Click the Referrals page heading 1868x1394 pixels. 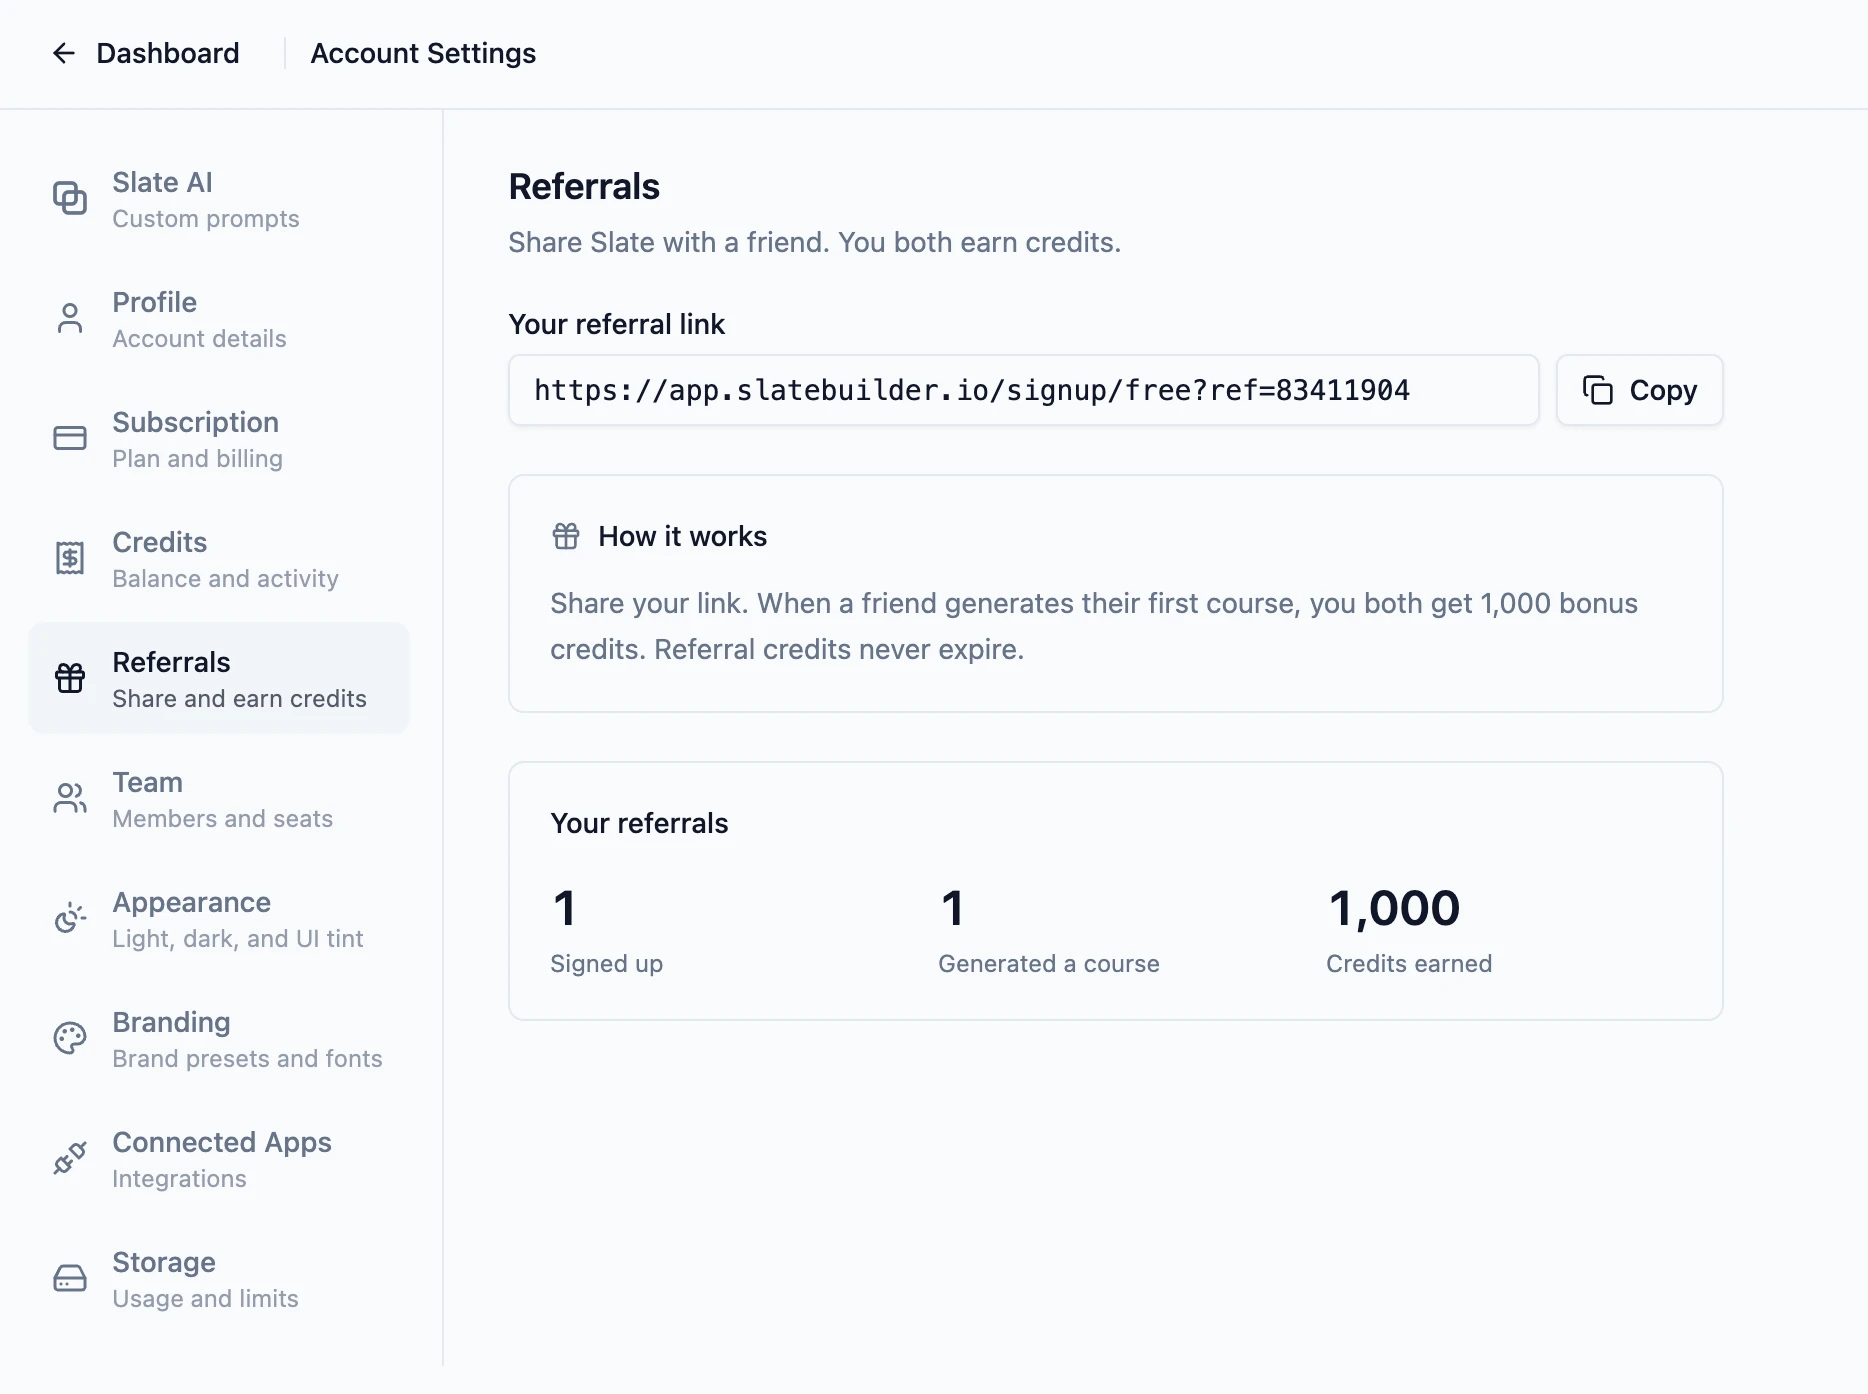tap(584, 187)
